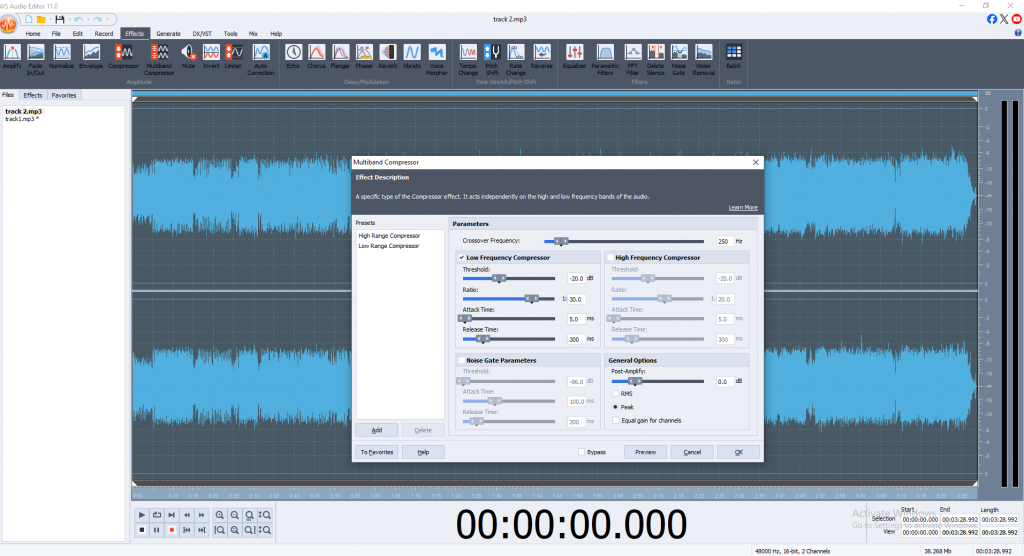This screenshot has width=1024, height=556.
Task: Open the Generate ribbon tab
Action: pos(168,33)
